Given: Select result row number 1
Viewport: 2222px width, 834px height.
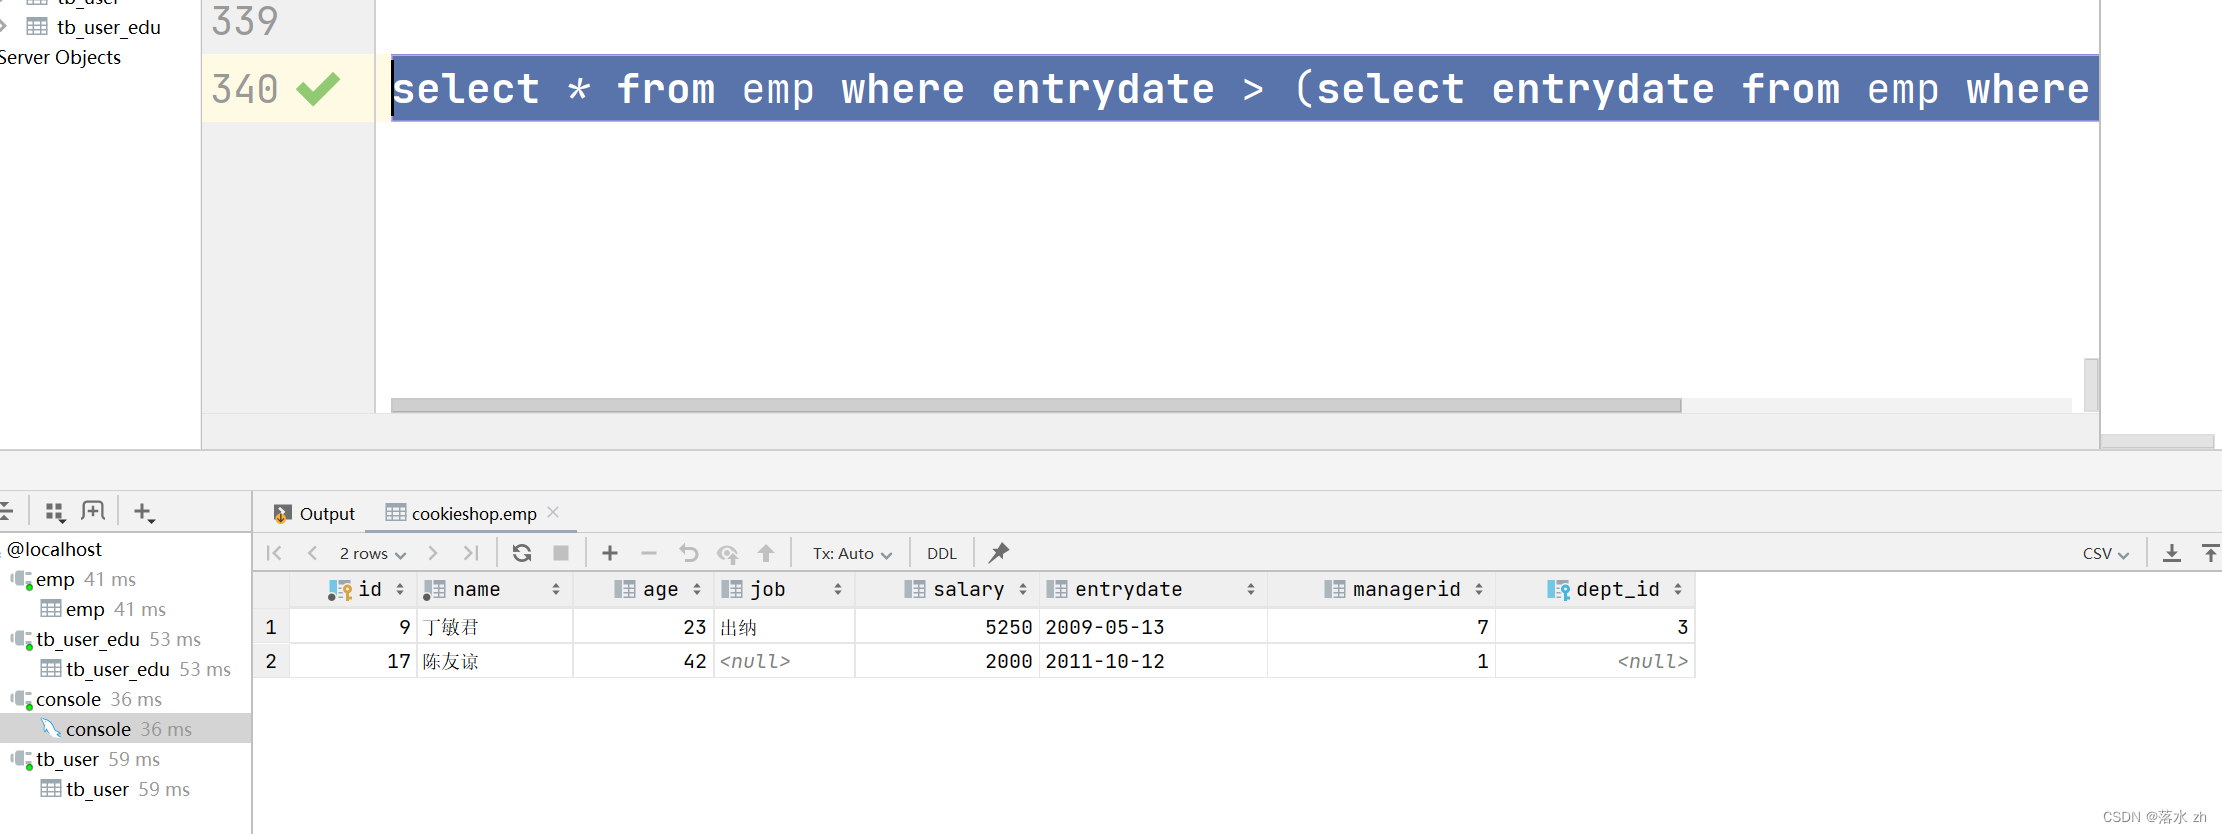Looking at the screenshot, I should (271, 627).
